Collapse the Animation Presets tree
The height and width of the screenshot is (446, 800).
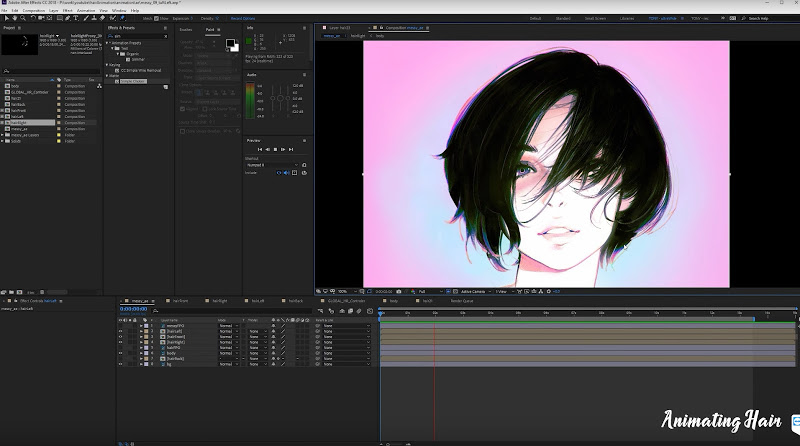108,43
